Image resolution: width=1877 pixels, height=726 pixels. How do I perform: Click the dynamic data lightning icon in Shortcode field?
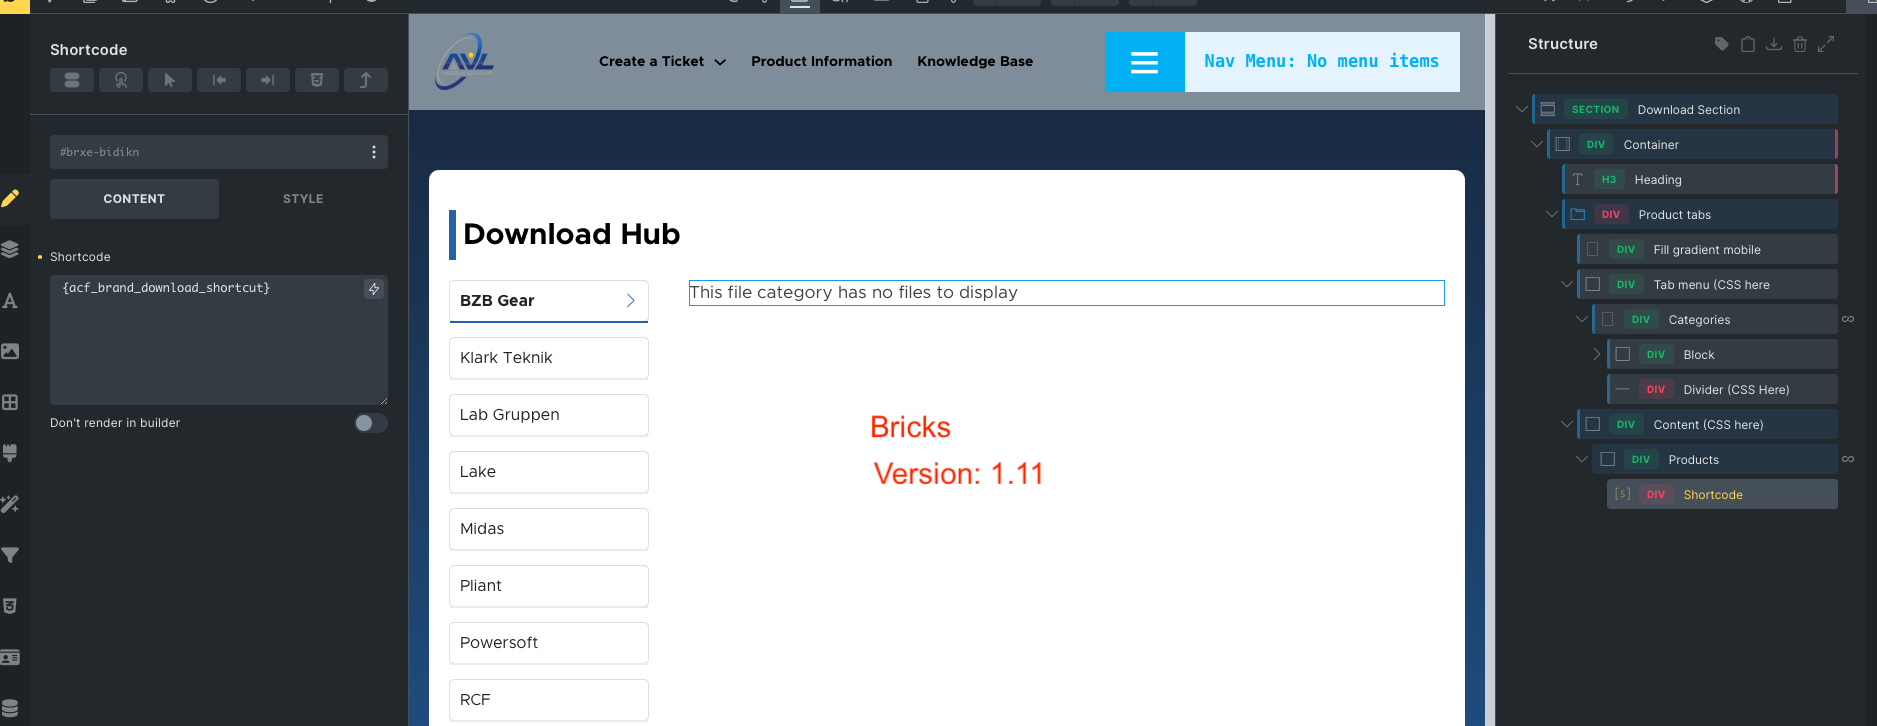coord(374,289)
